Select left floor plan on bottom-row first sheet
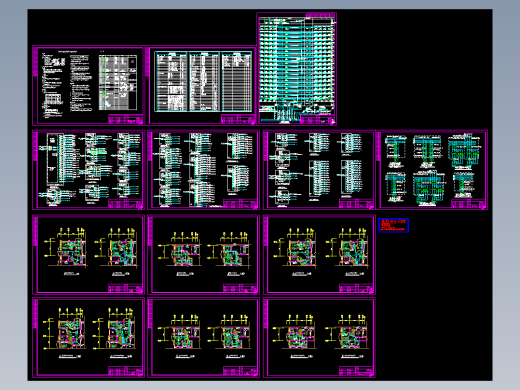 [x=64, y=330]
